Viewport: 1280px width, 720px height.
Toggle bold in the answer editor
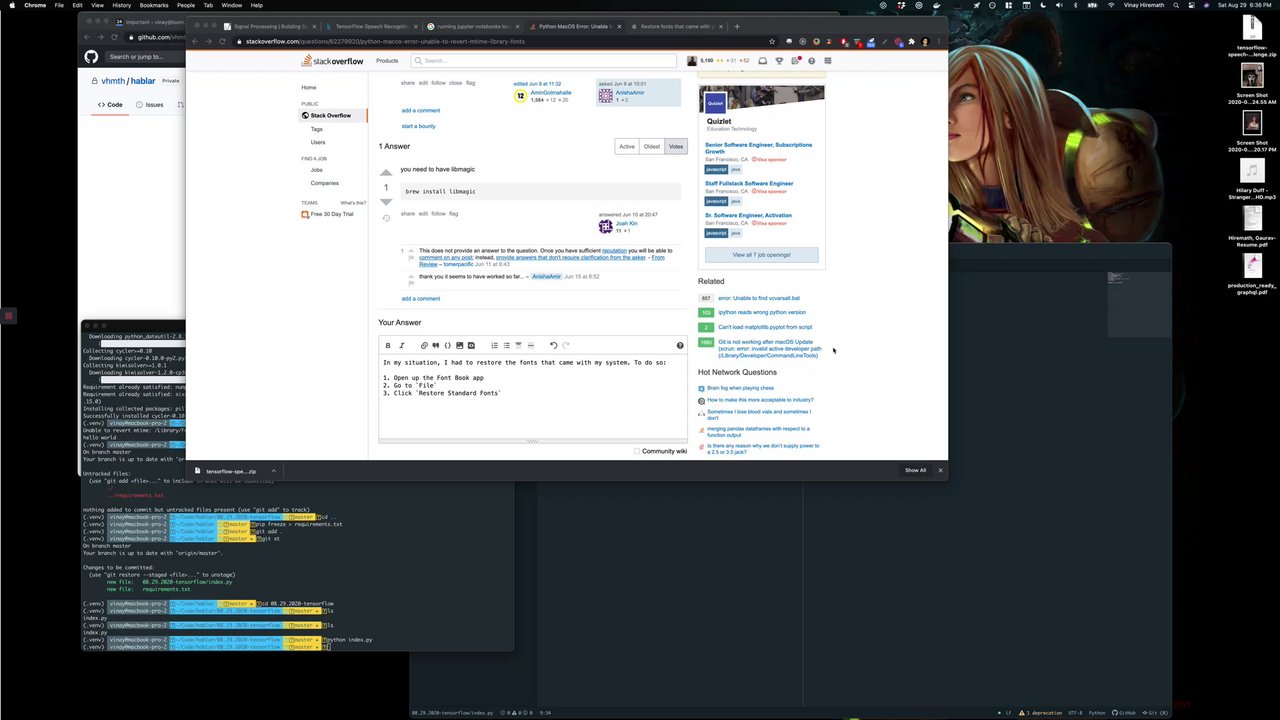tap(388, 346)
